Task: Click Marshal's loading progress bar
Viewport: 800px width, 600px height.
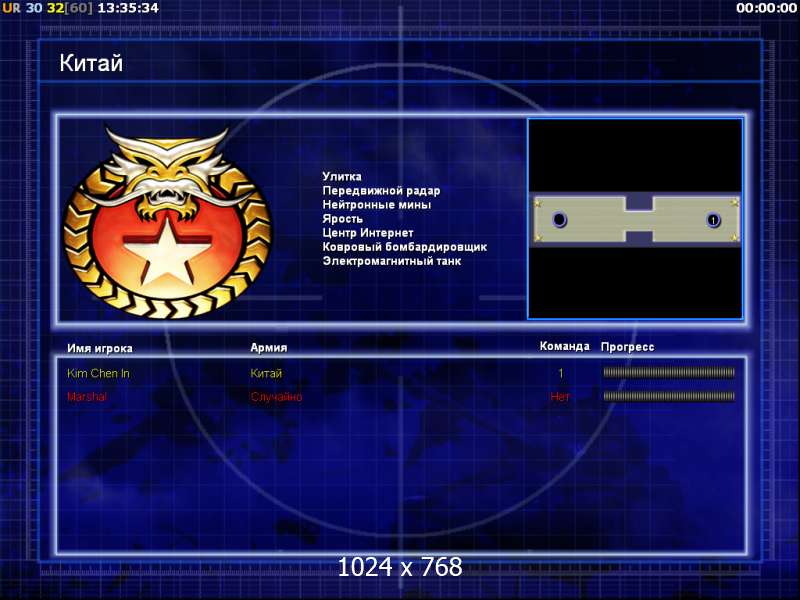Action: coord(669,396)
